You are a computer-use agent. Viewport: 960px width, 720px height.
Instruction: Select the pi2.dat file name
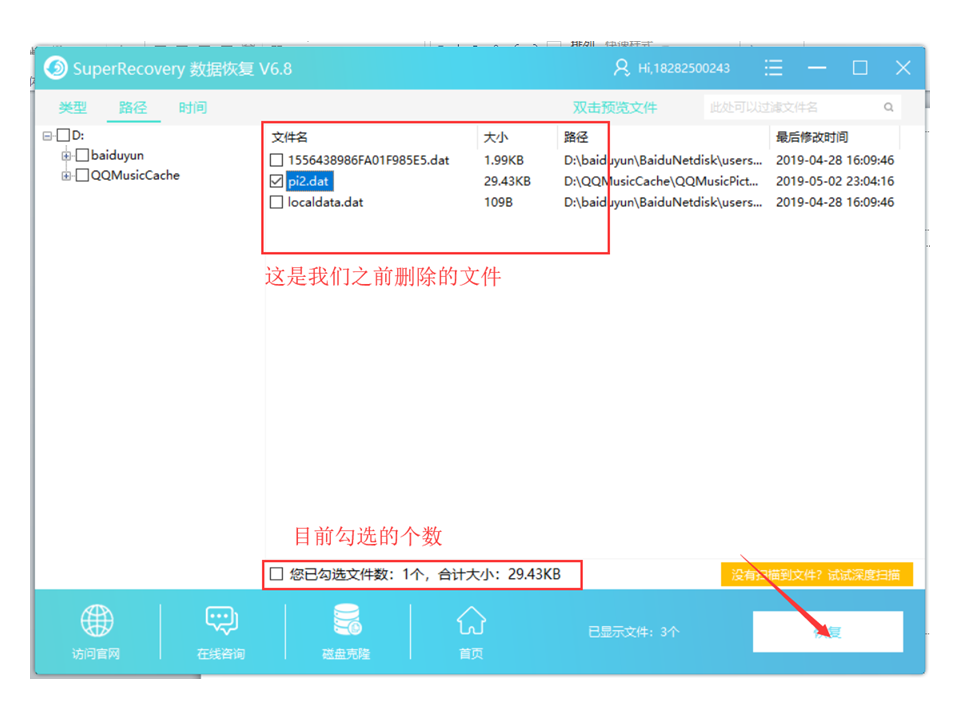(309, 181)
